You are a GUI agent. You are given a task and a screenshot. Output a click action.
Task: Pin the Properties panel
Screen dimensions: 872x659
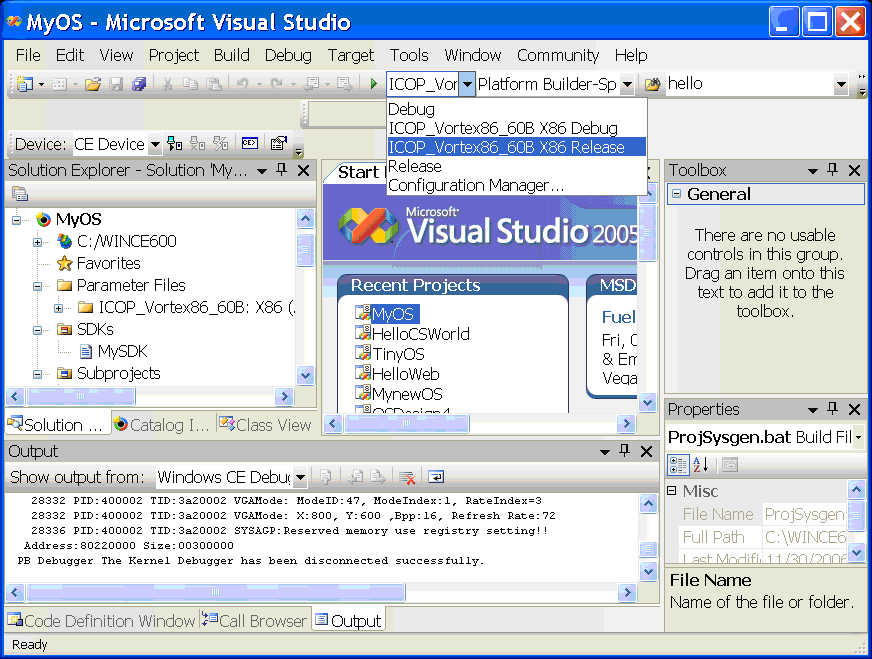click(833, 409)
